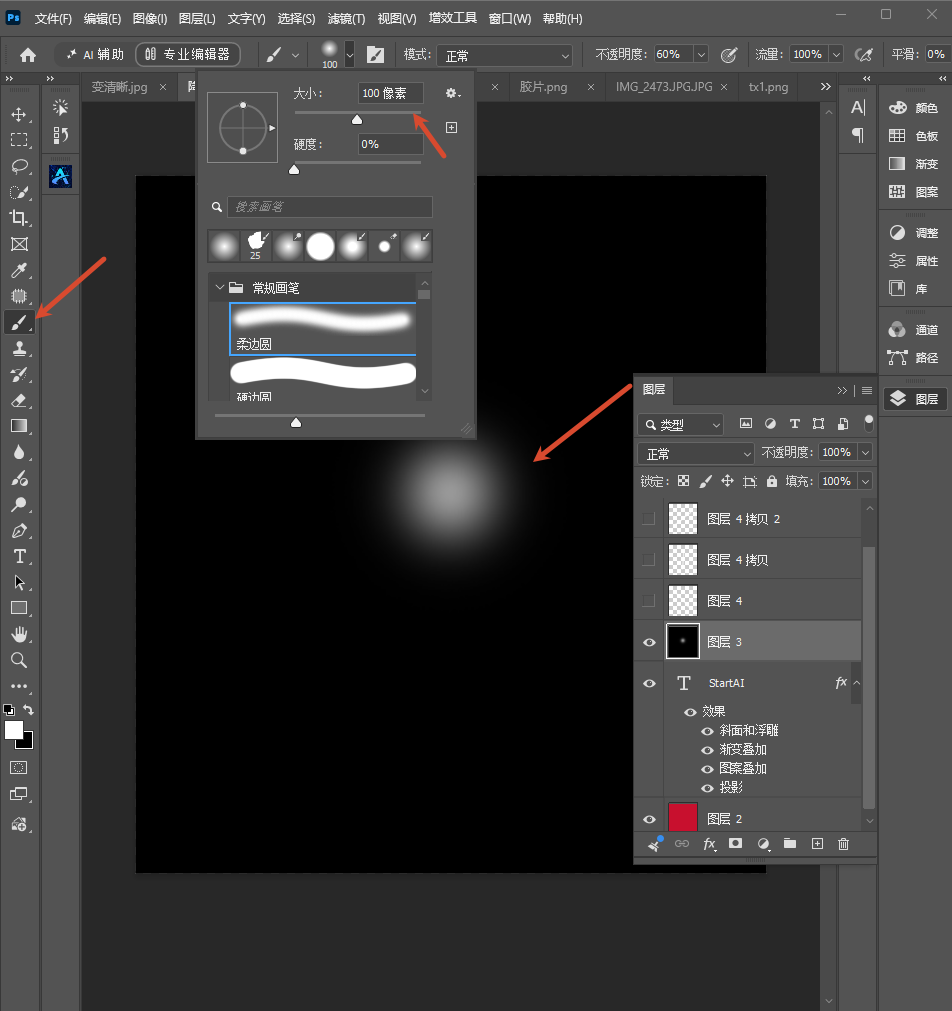Click the foreground color swatch
Image resolution: width=952 pixels, height=1011 pixels.
14,731
